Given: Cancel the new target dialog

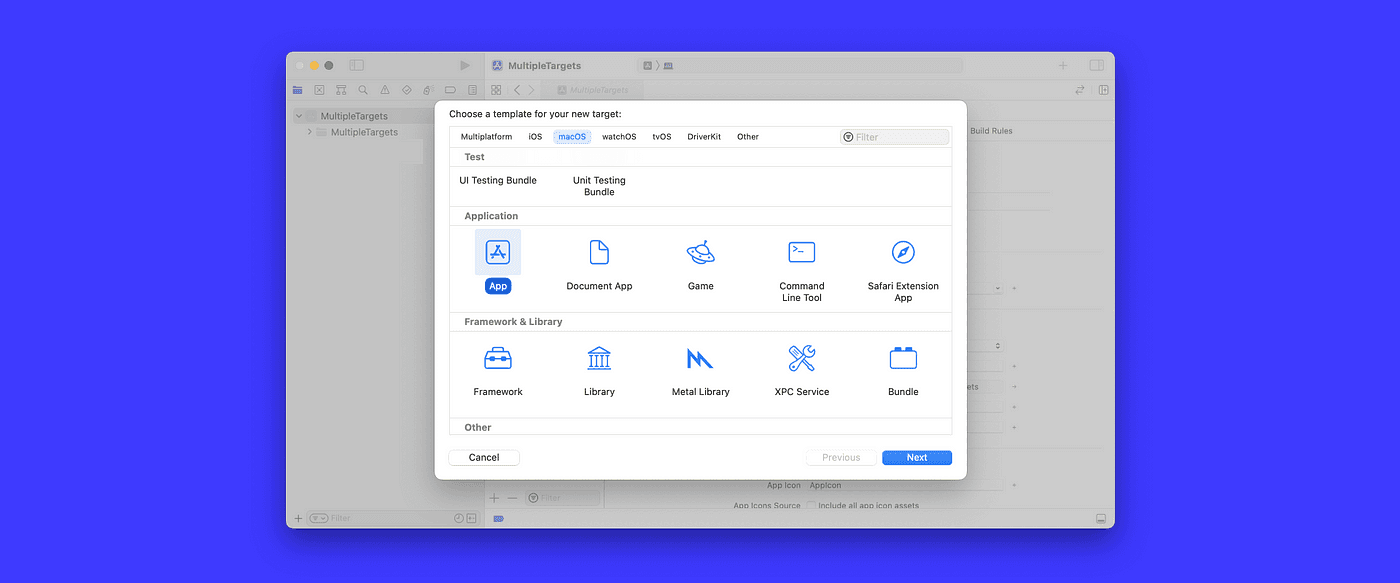Looking at the screenshot, I should (x=483, y=457).
